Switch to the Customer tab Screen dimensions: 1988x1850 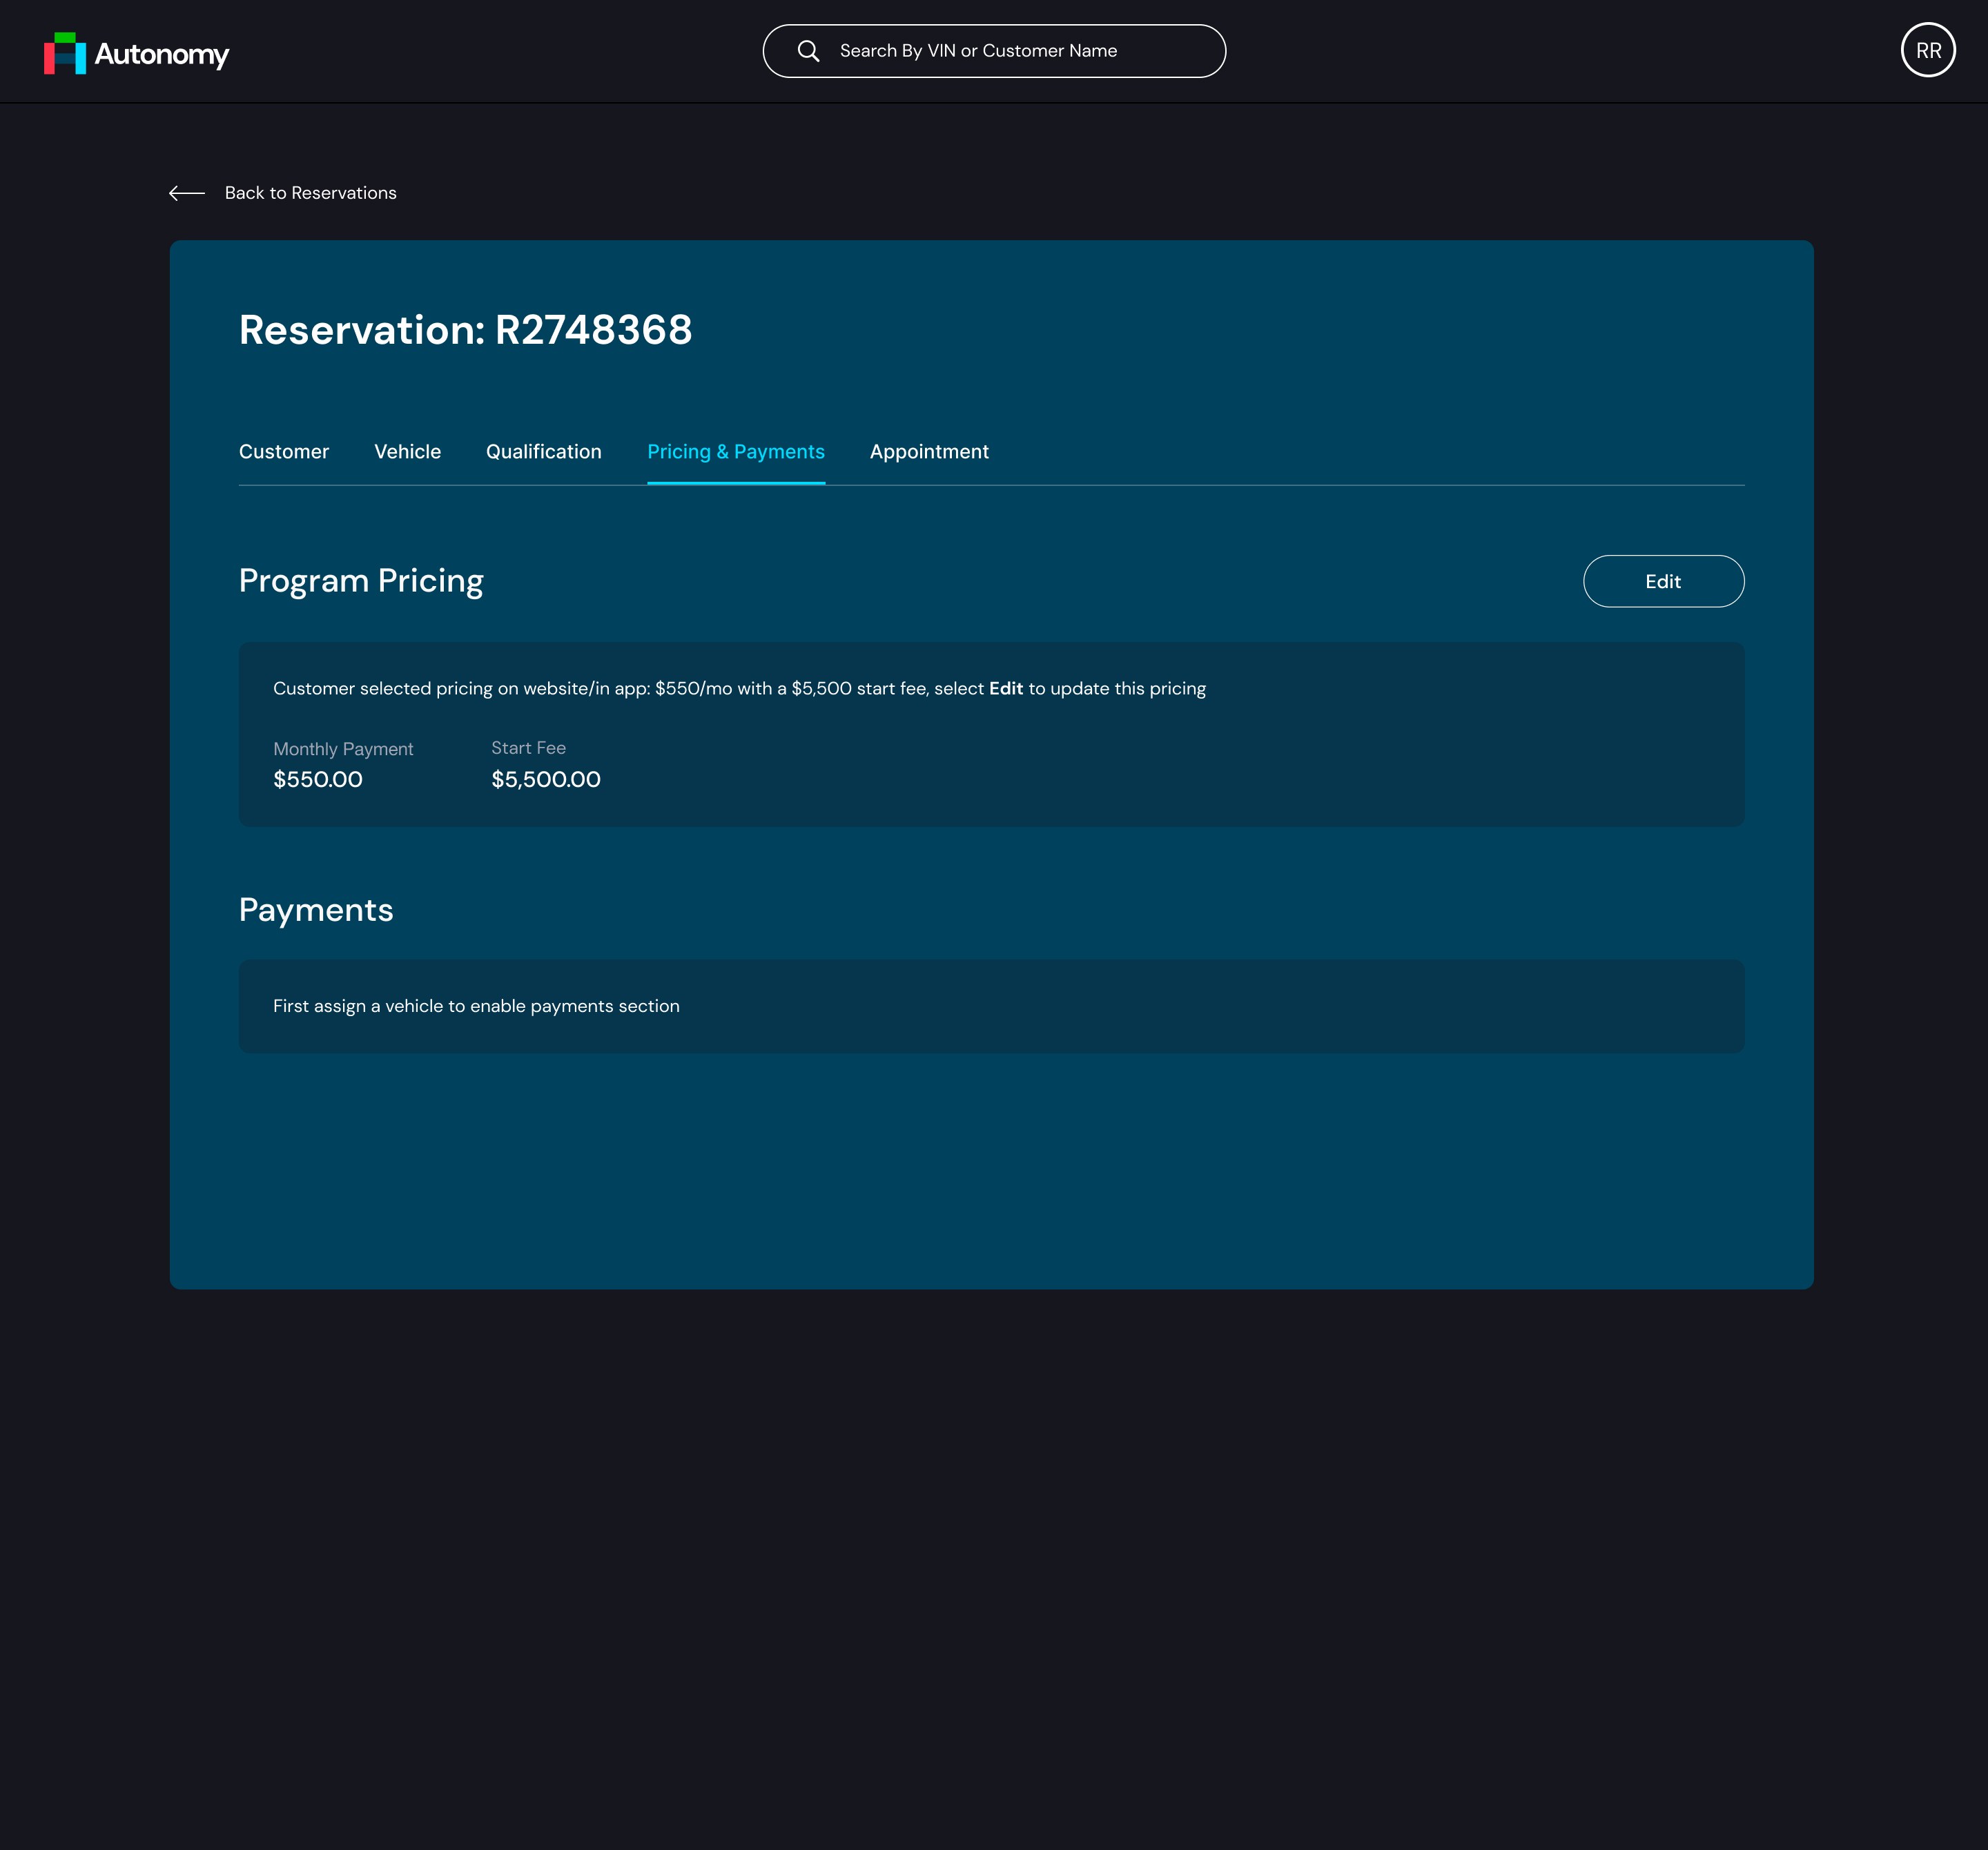point(284,452)
